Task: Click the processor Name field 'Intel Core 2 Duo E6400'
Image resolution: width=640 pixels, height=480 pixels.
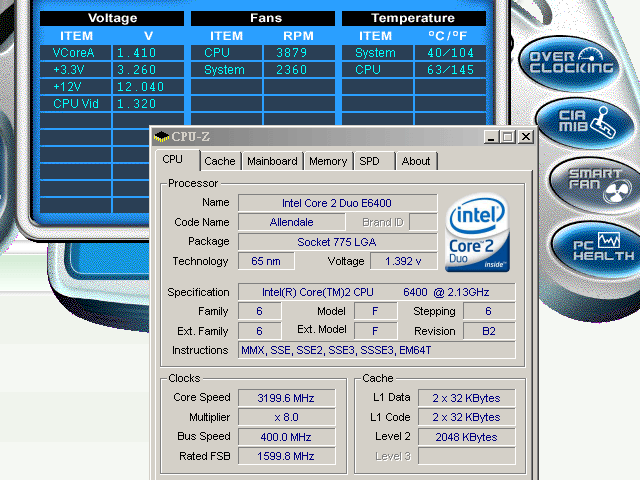Action: 337,203
